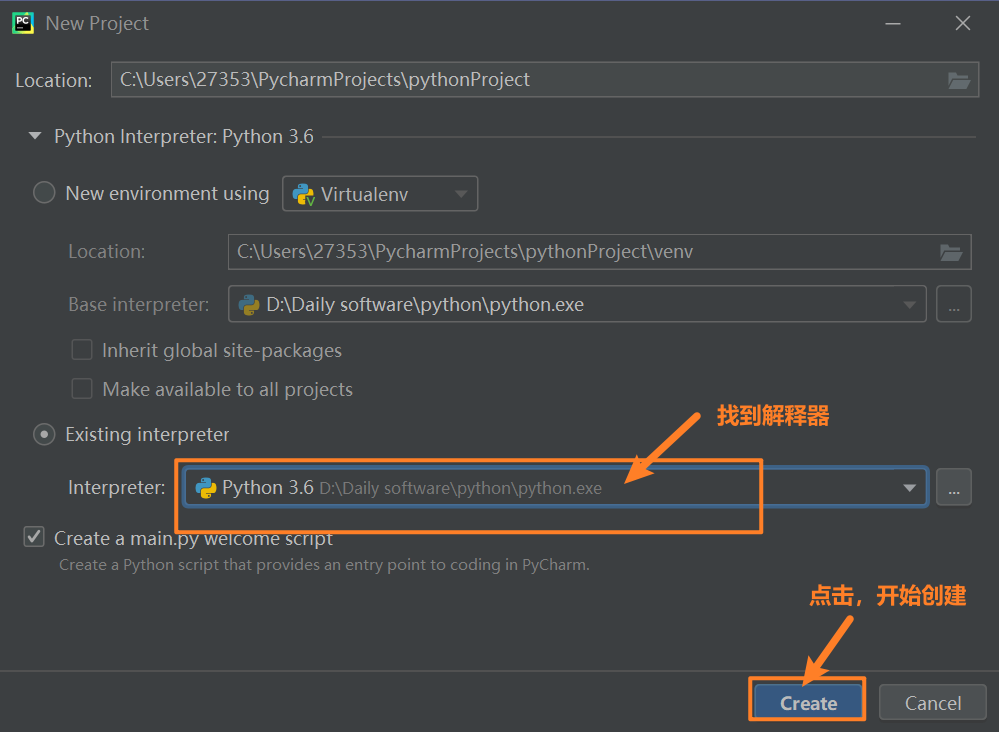
Task: Enable Inherit global site-packages checkbox
Action: [82, 350]
